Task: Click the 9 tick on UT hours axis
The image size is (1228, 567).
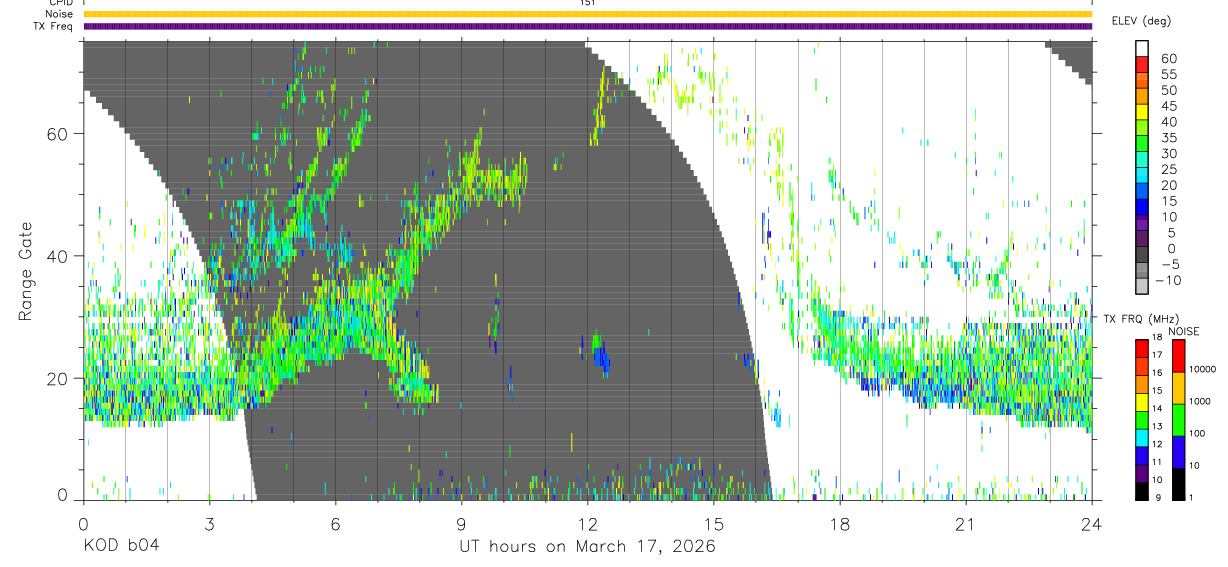Action: tap(461, 524)
